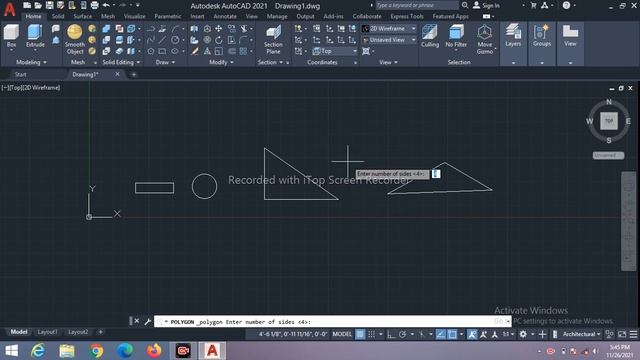Click the Save icon in Quick Access toolbar

point(49,5)
